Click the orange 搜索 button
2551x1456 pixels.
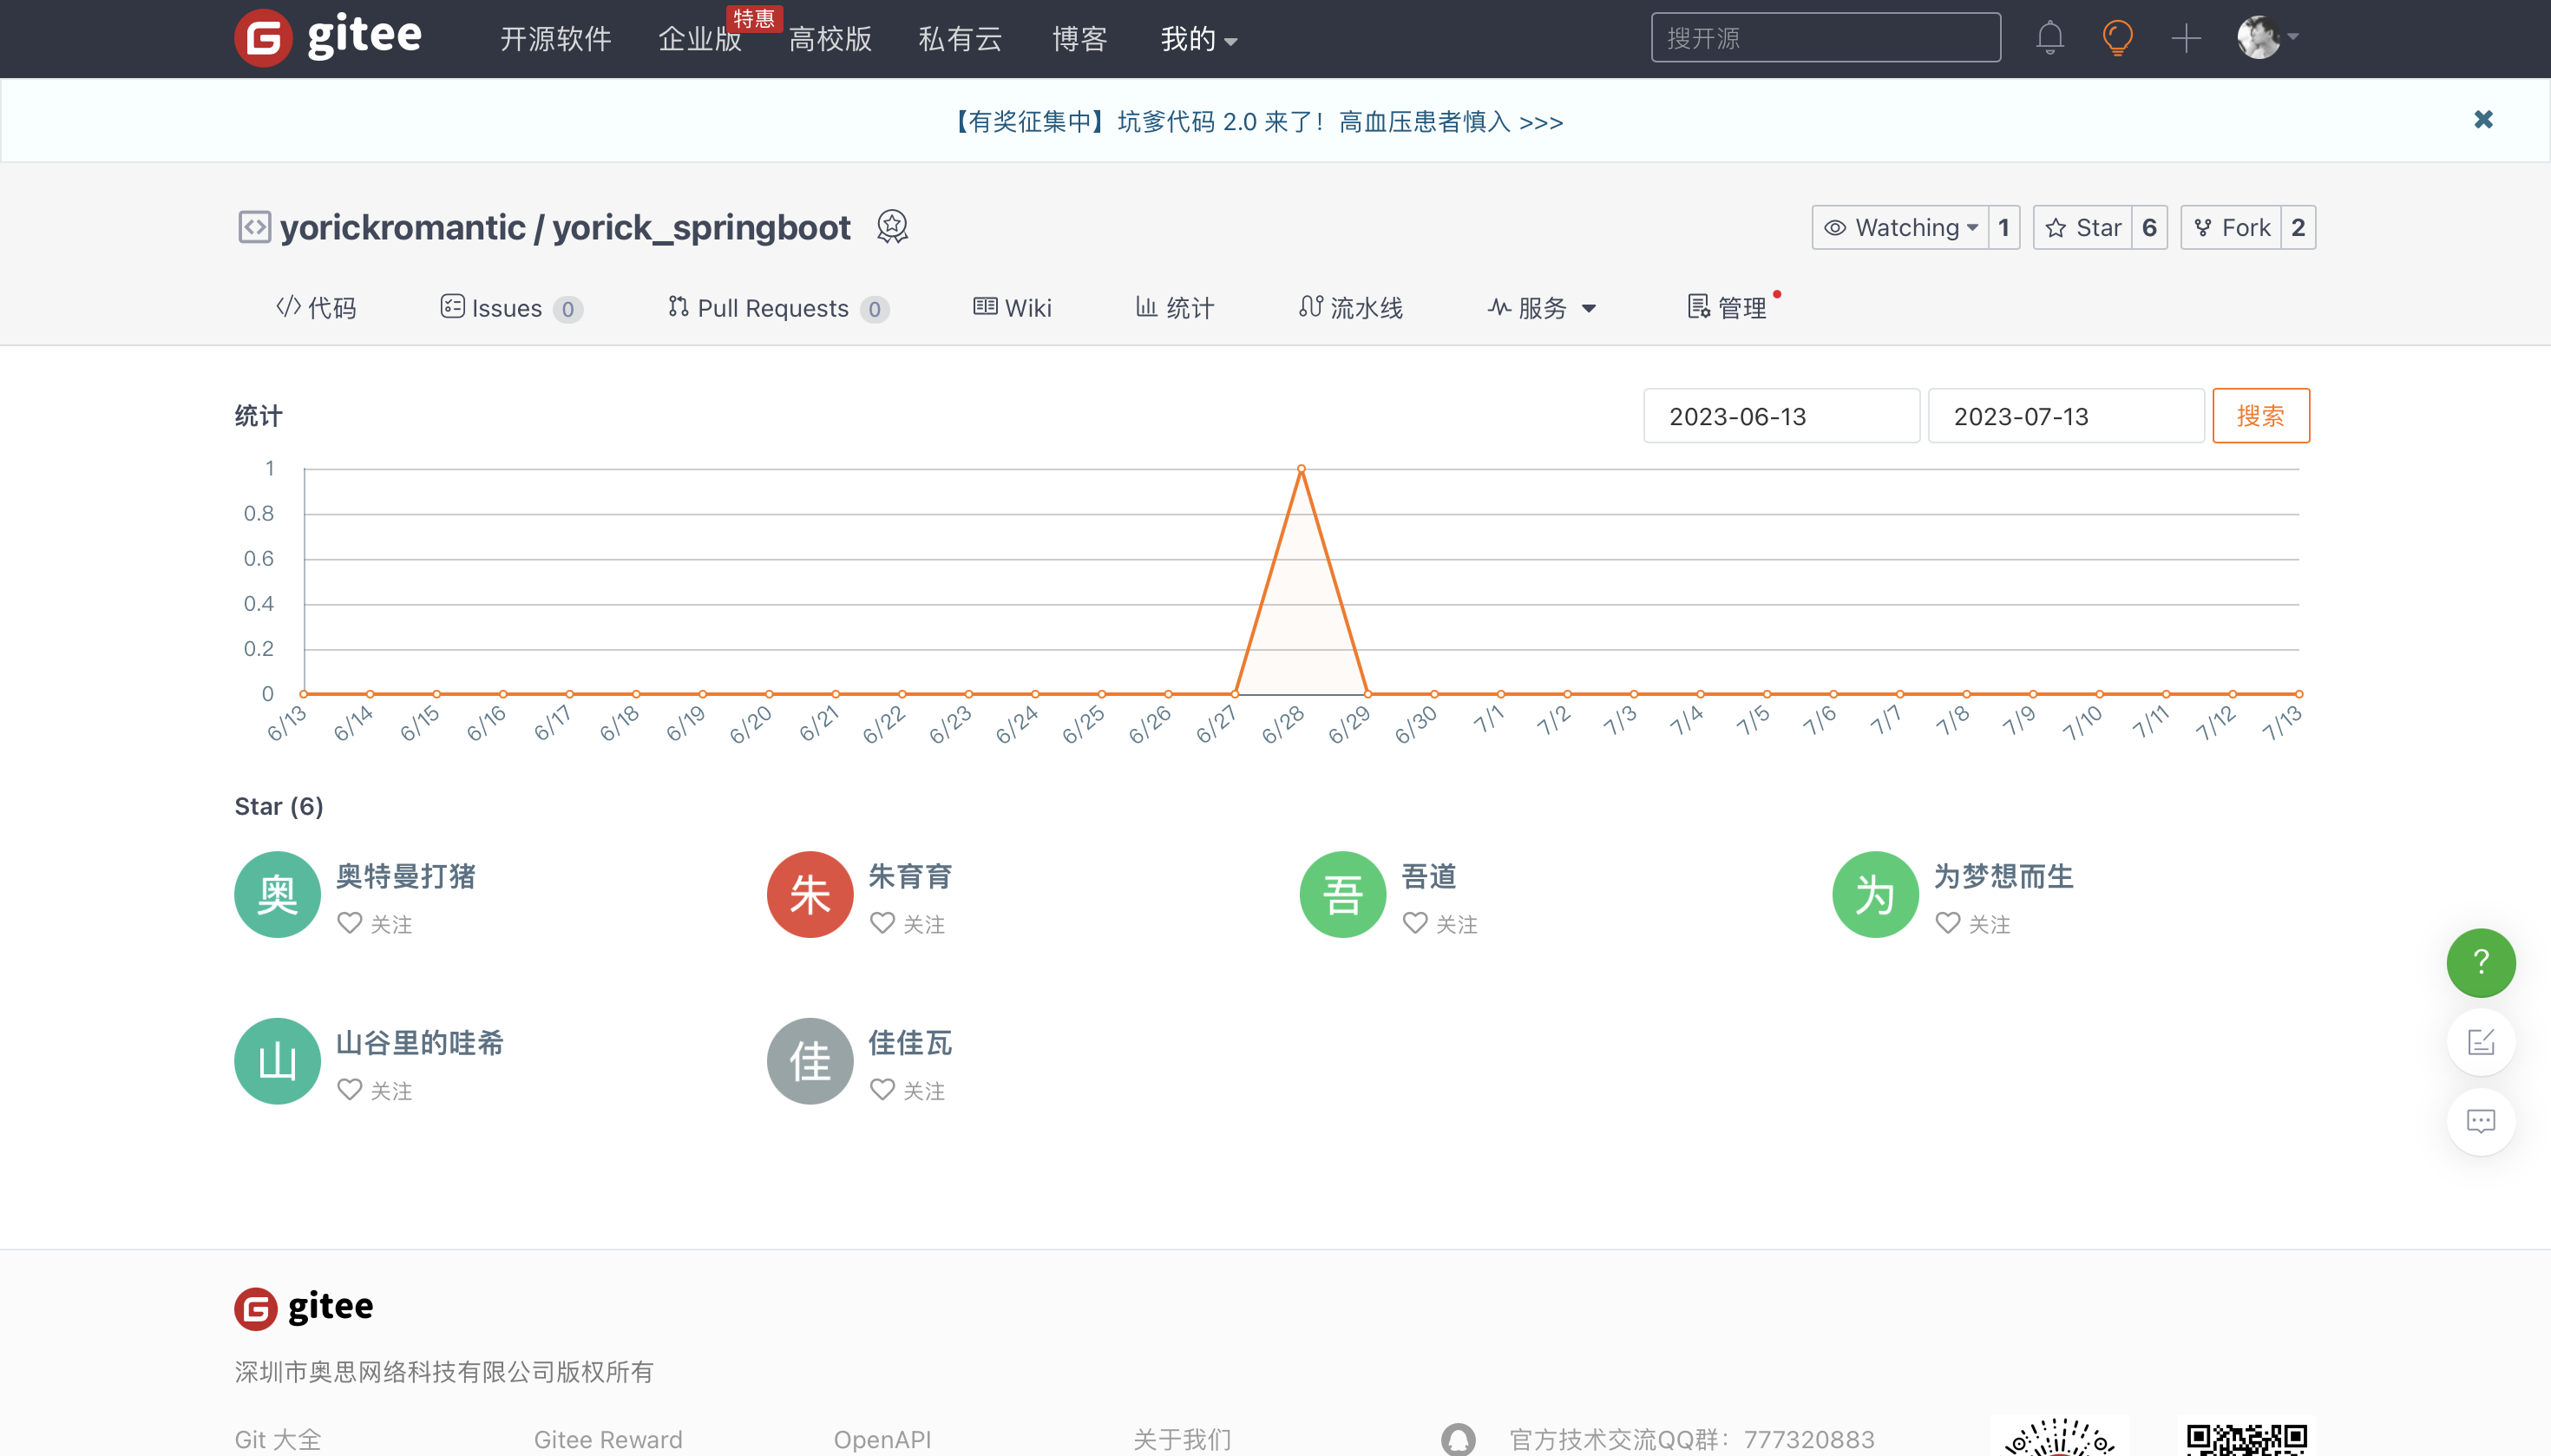pyautogui.click(x=2261, y=416)
